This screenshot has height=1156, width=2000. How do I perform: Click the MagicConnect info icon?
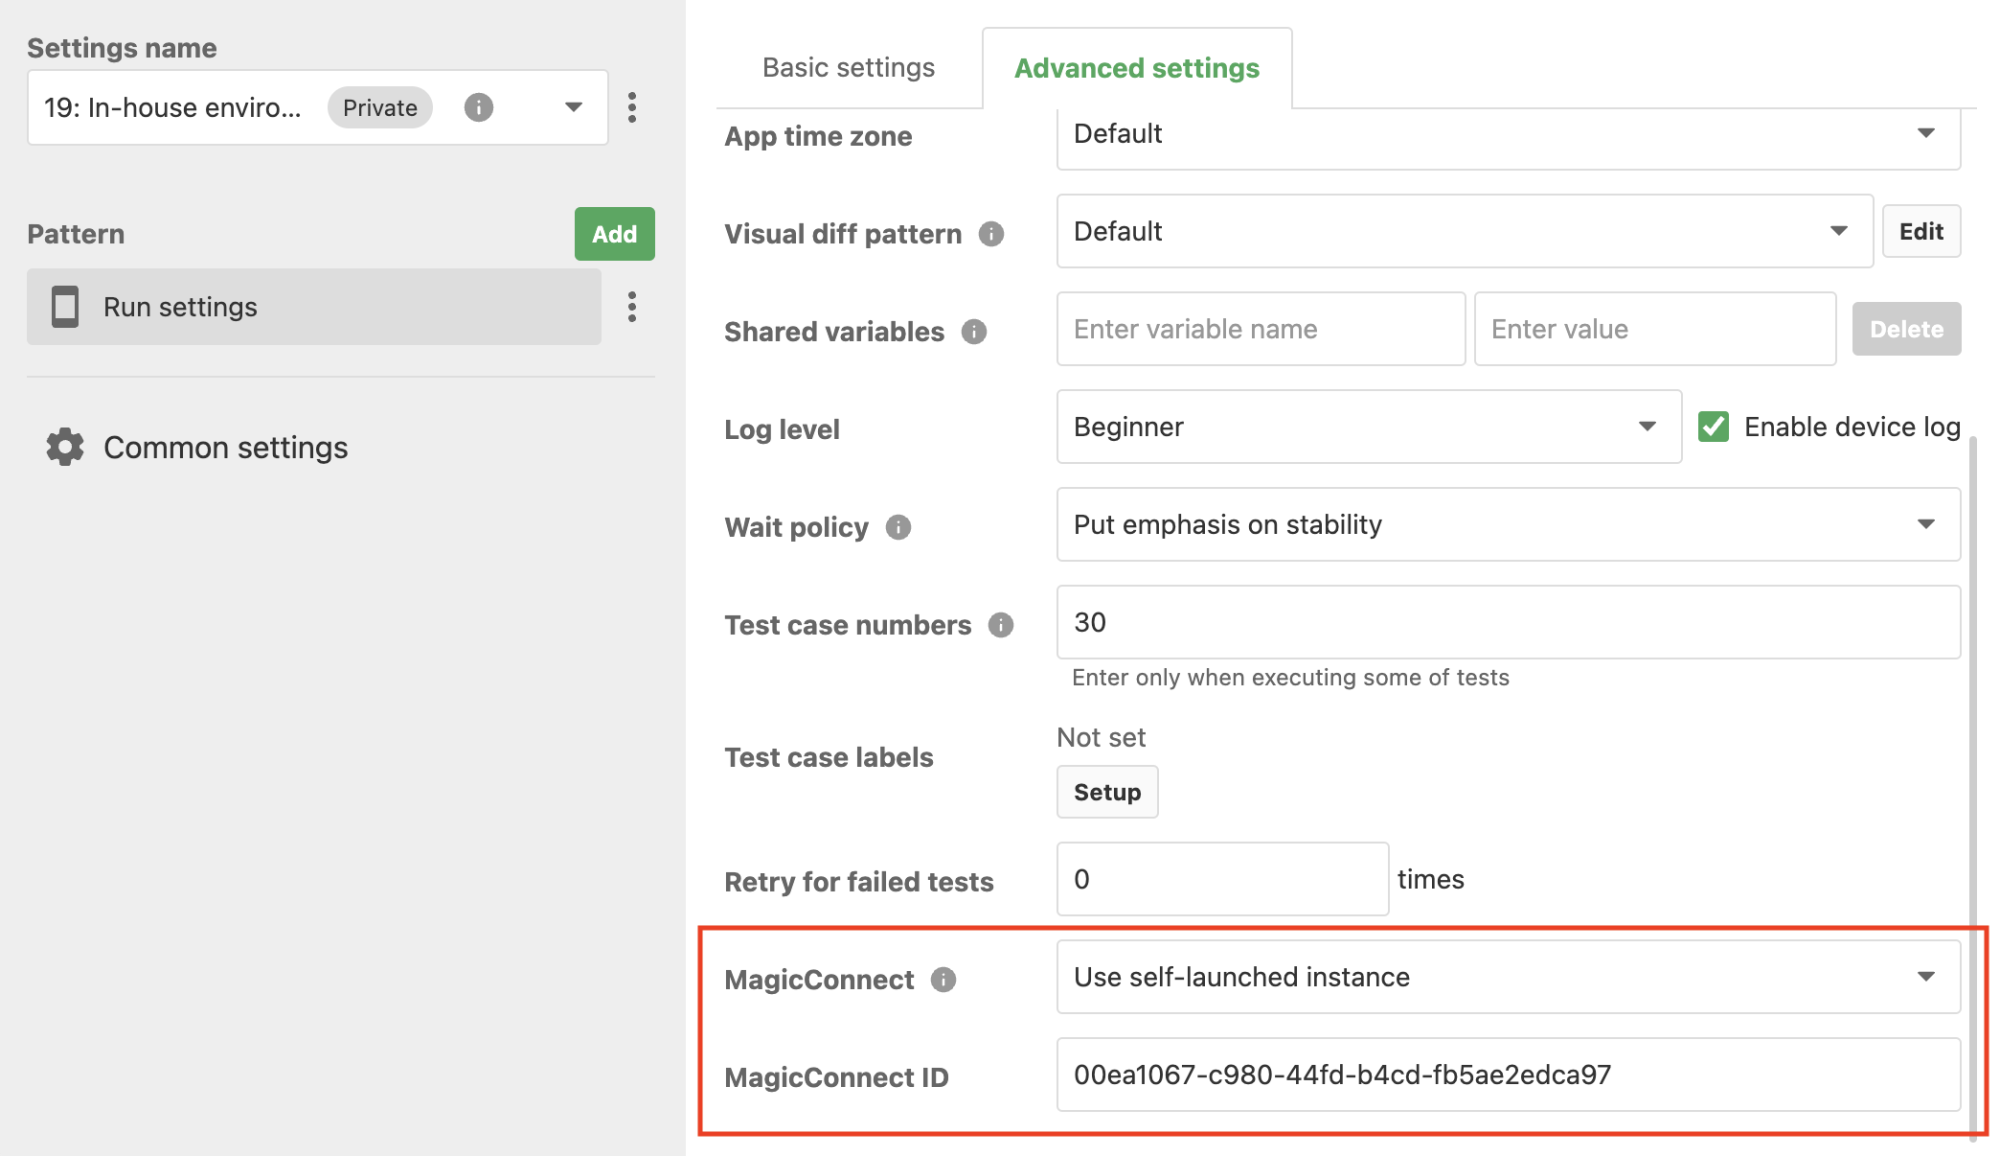[x=943, y=979]
